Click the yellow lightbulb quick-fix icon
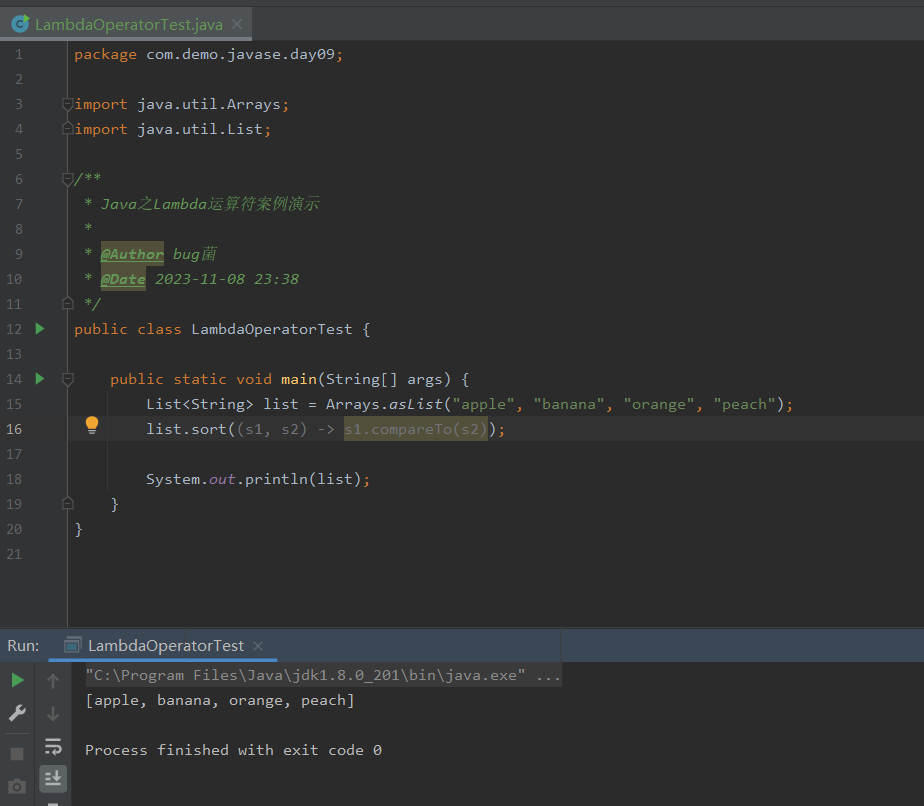Screen dimensions: 924x806 click(92, 425)
